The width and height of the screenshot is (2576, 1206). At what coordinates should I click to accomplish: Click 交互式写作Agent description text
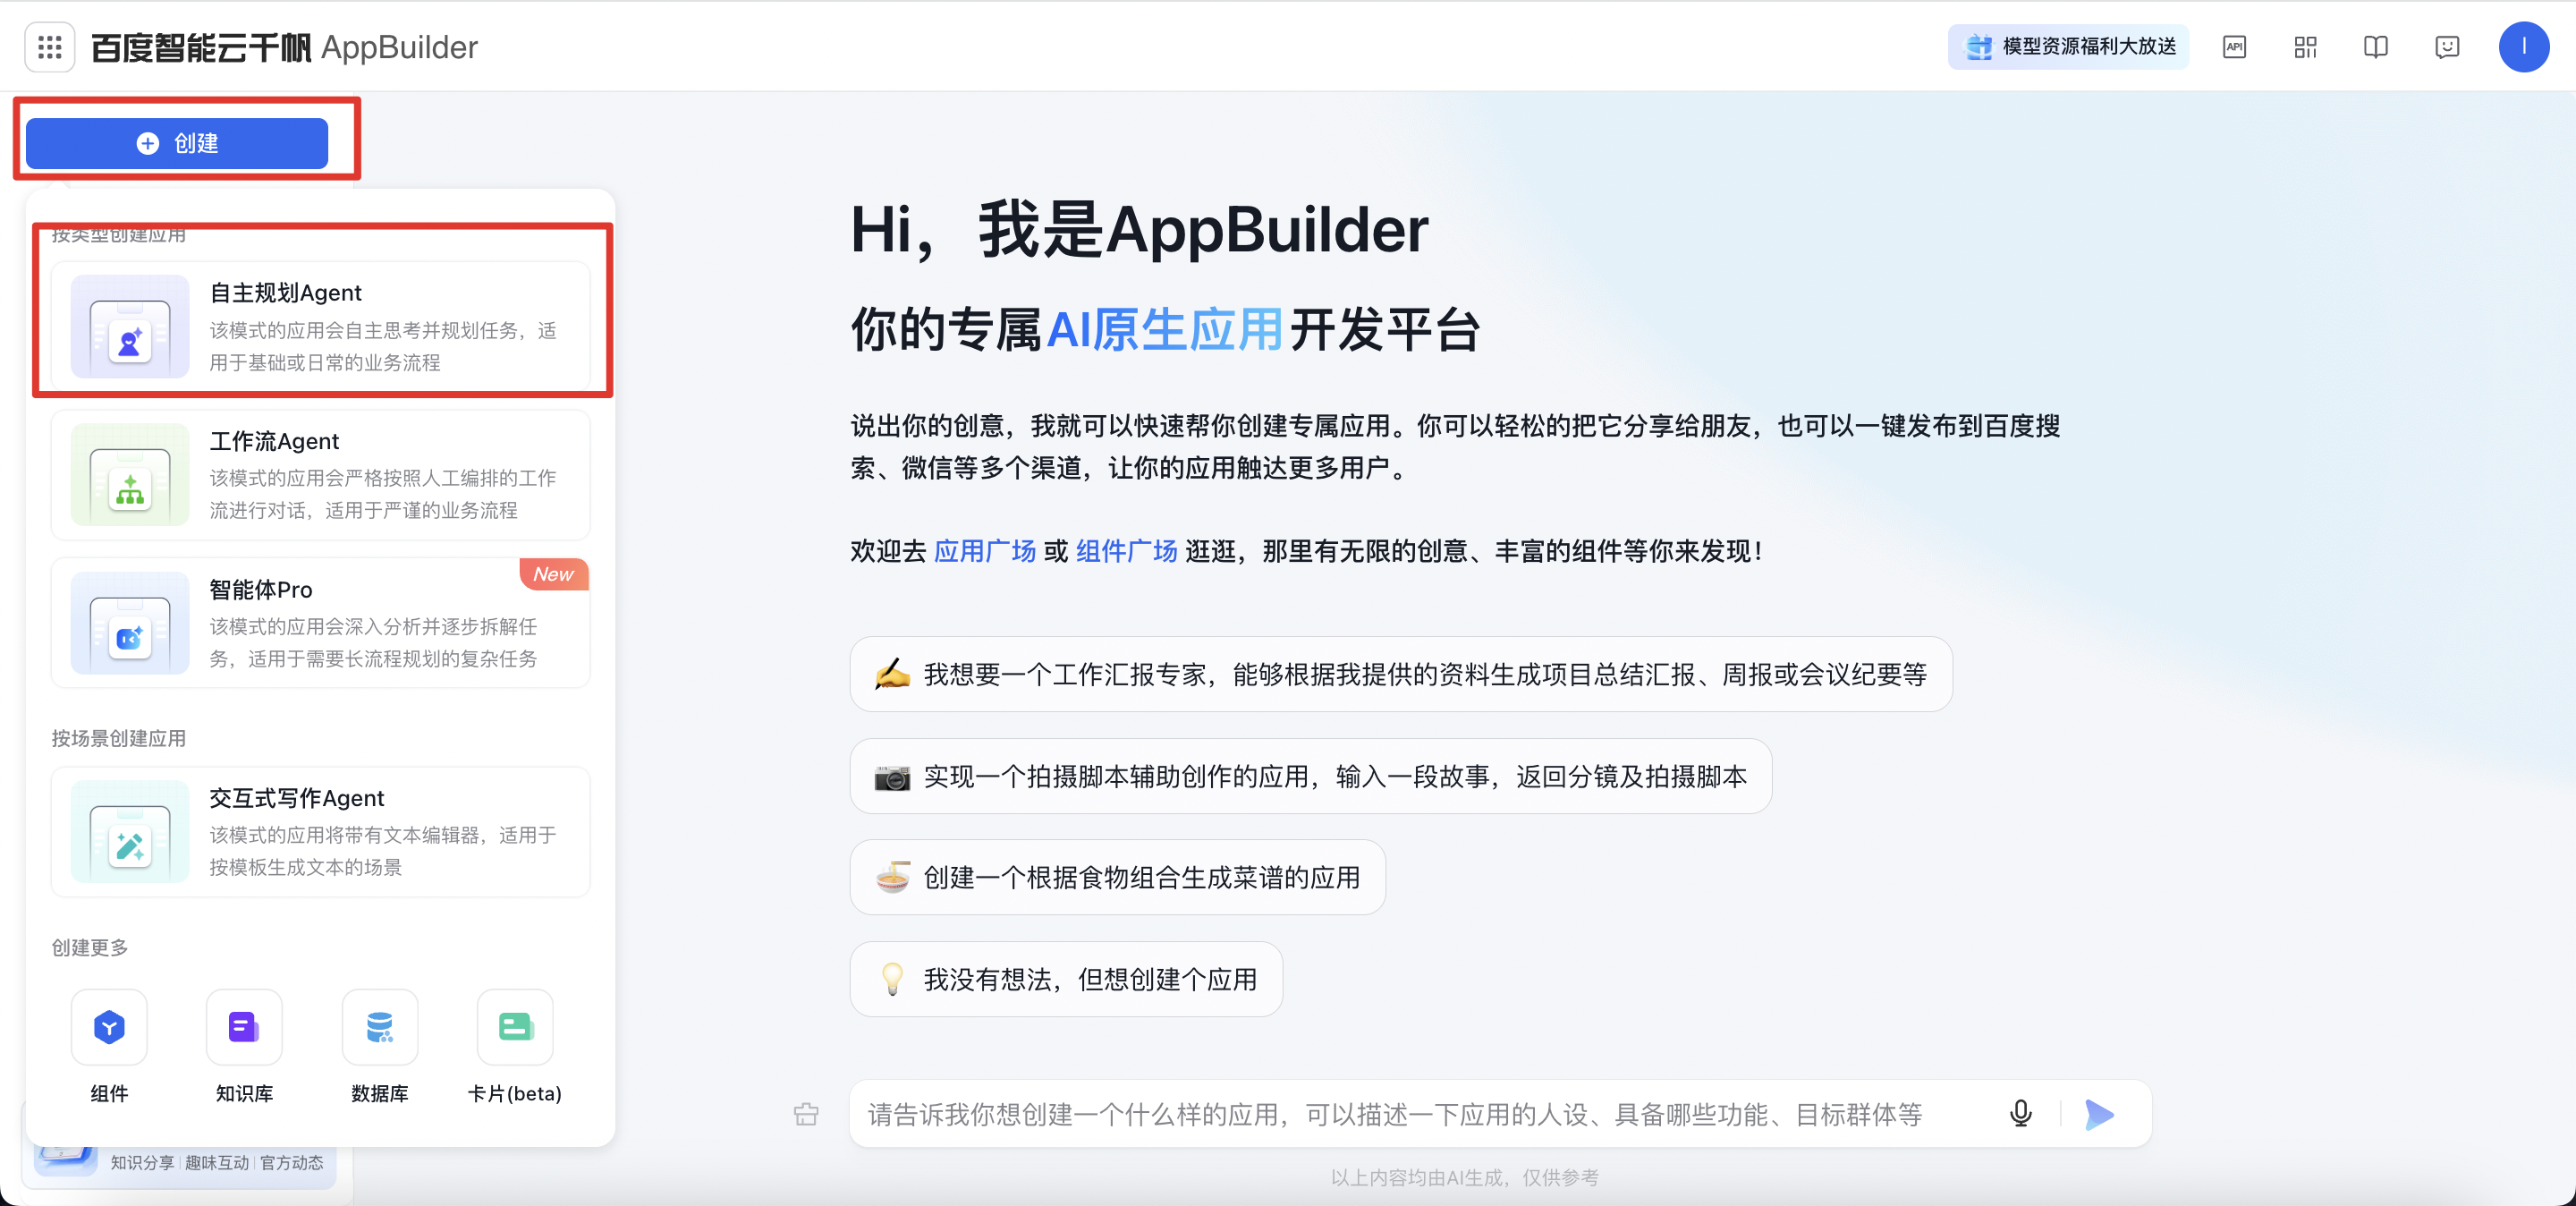[382, 851]
